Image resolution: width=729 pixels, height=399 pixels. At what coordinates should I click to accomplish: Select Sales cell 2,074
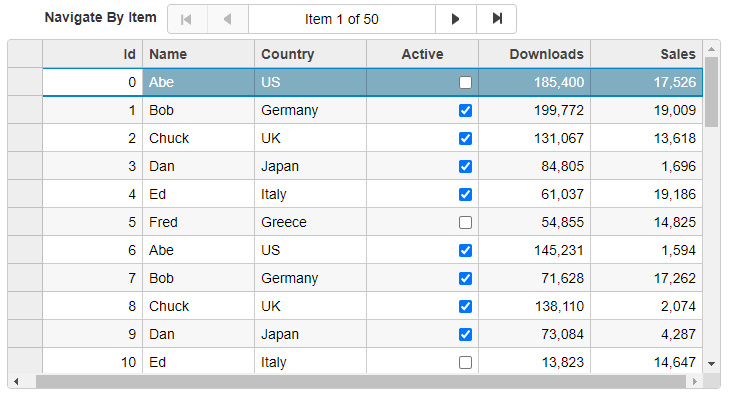pyautogui.click(x=647, y=306)
